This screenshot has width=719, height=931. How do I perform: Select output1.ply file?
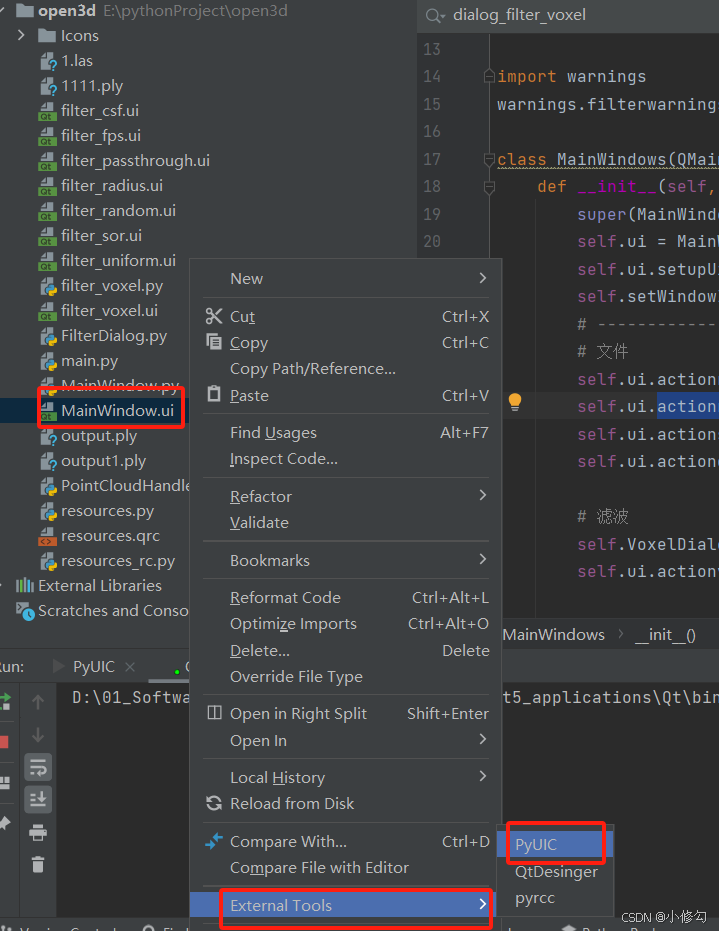[93, 461]
